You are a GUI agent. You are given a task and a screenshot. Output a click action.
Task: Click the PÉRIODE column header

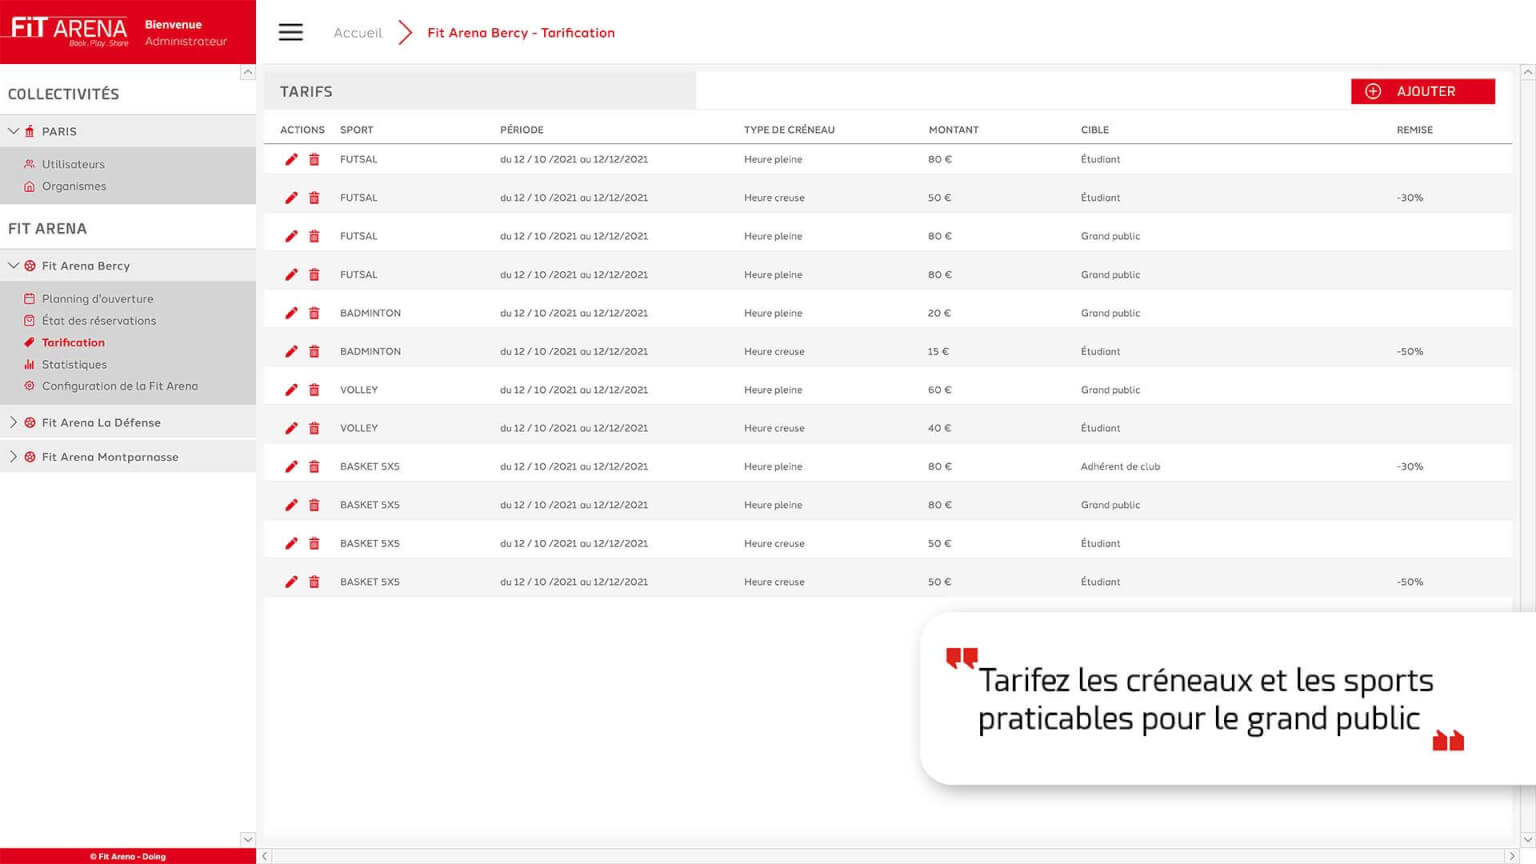tap(522, 130)
